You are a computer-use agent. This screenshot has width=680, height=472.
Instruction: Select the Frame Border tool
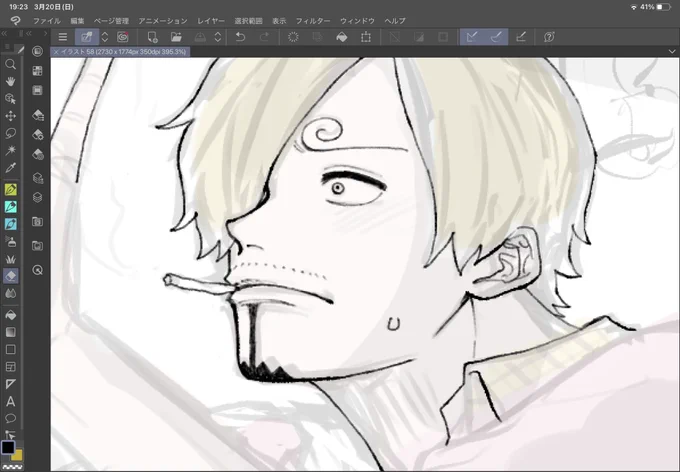pos(10,367)
